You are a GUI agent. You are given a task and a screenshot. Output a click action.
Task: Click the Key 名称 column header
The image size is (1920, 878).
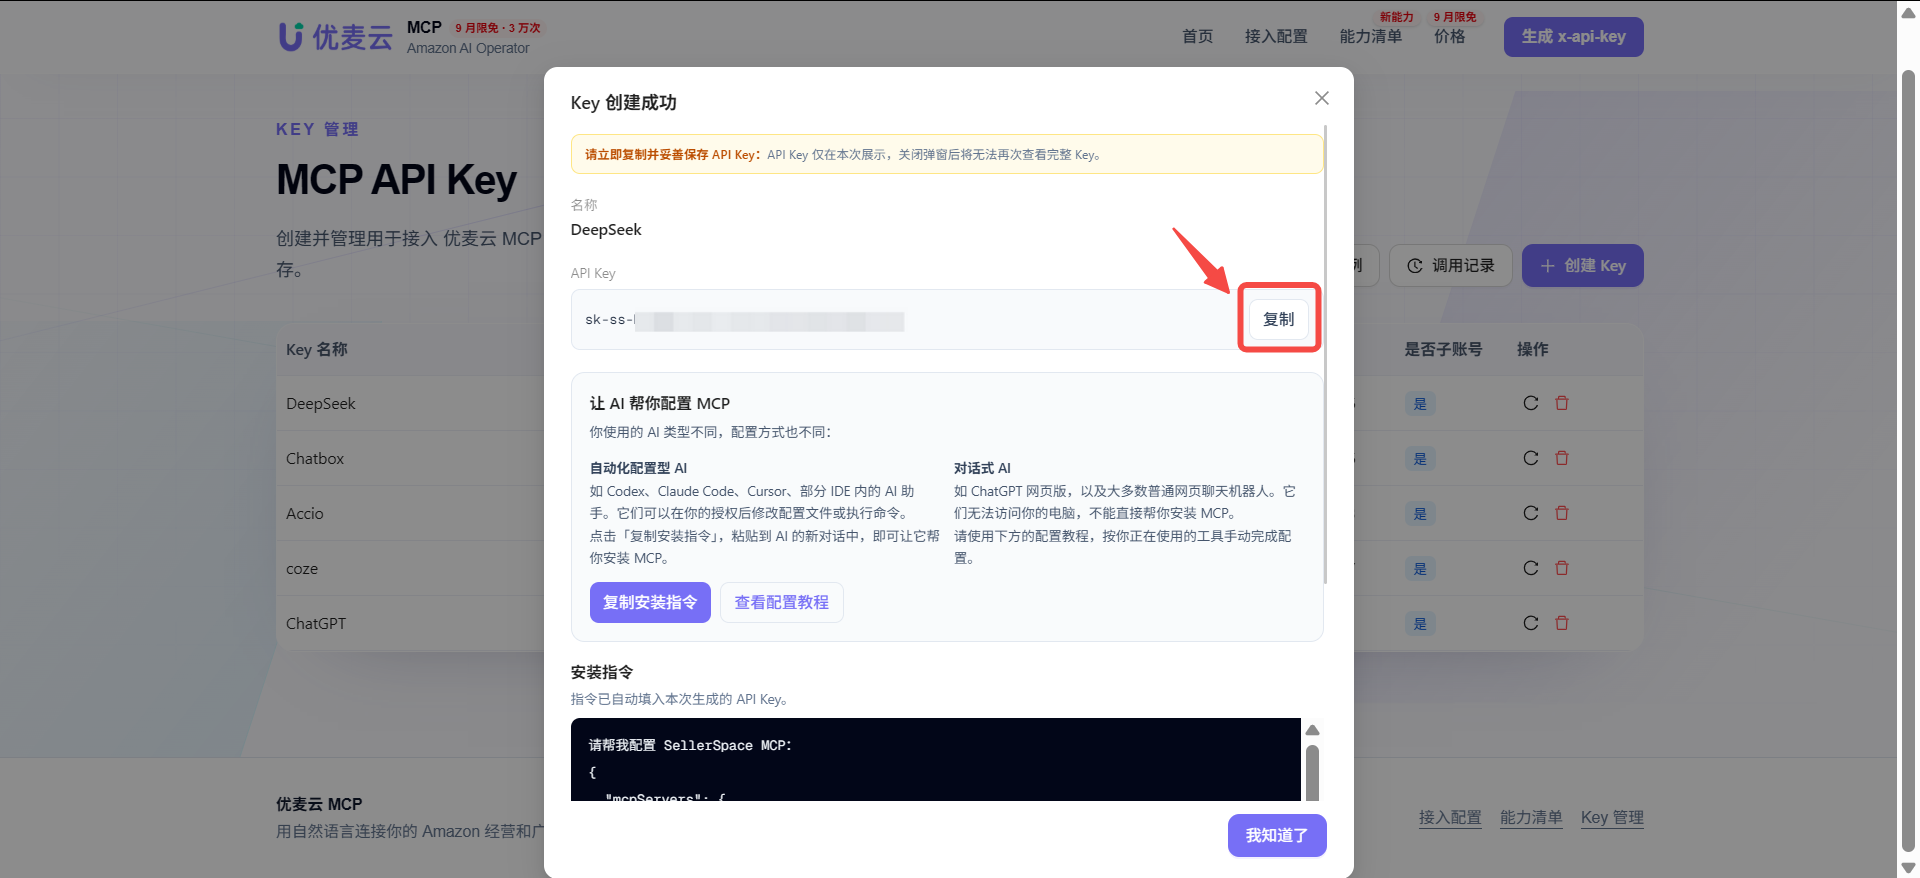point(317,349)
